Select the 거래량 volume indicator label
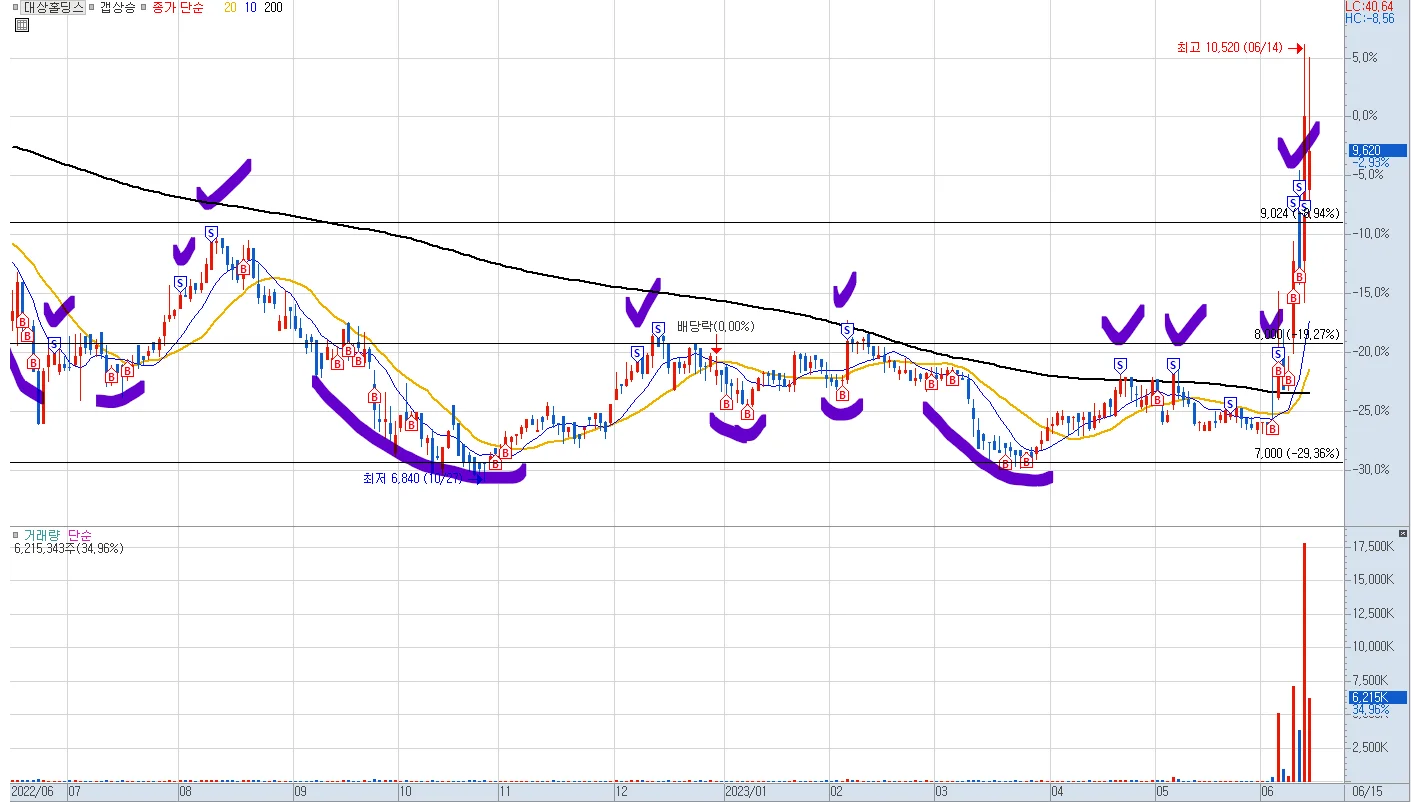Image resolution: width=1411 pixels, height=802 pixels. coord(41,536)
